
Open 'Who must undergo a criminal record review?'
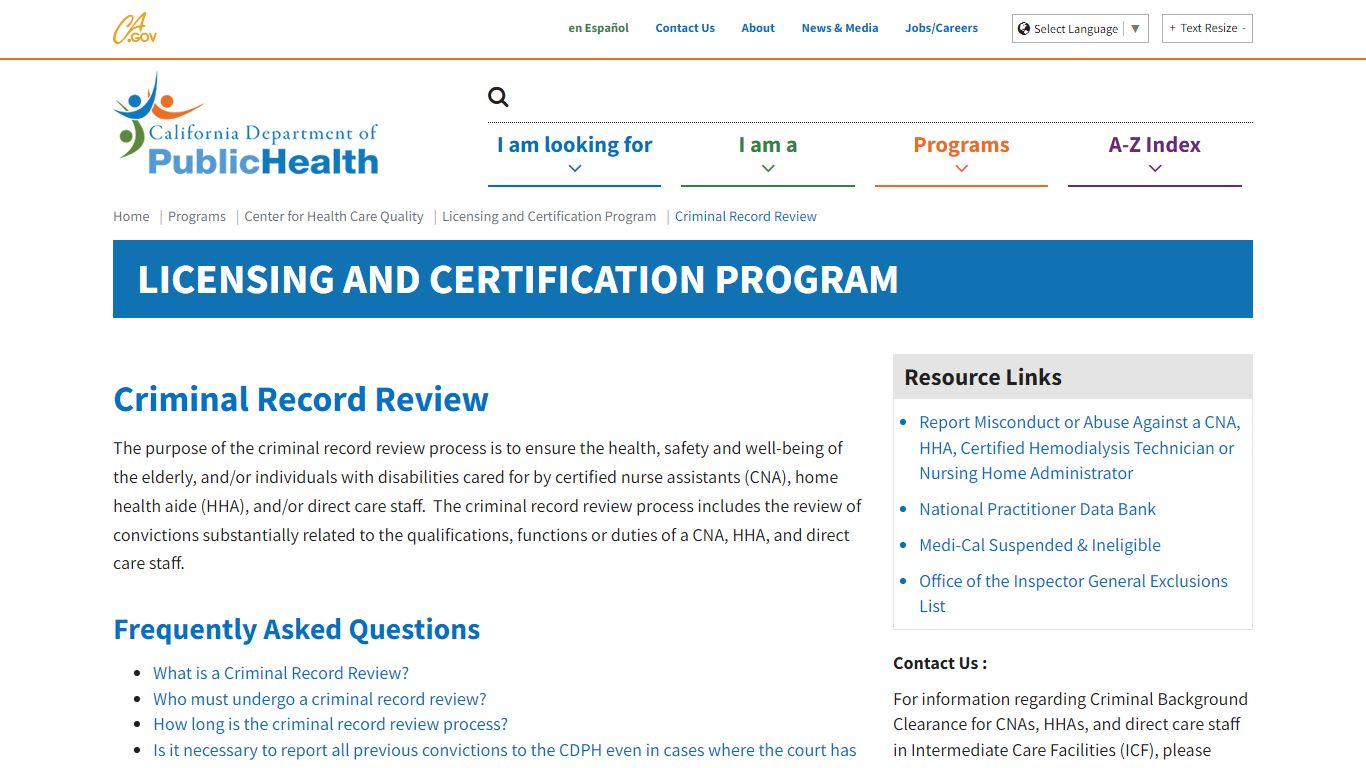point(320,699)
